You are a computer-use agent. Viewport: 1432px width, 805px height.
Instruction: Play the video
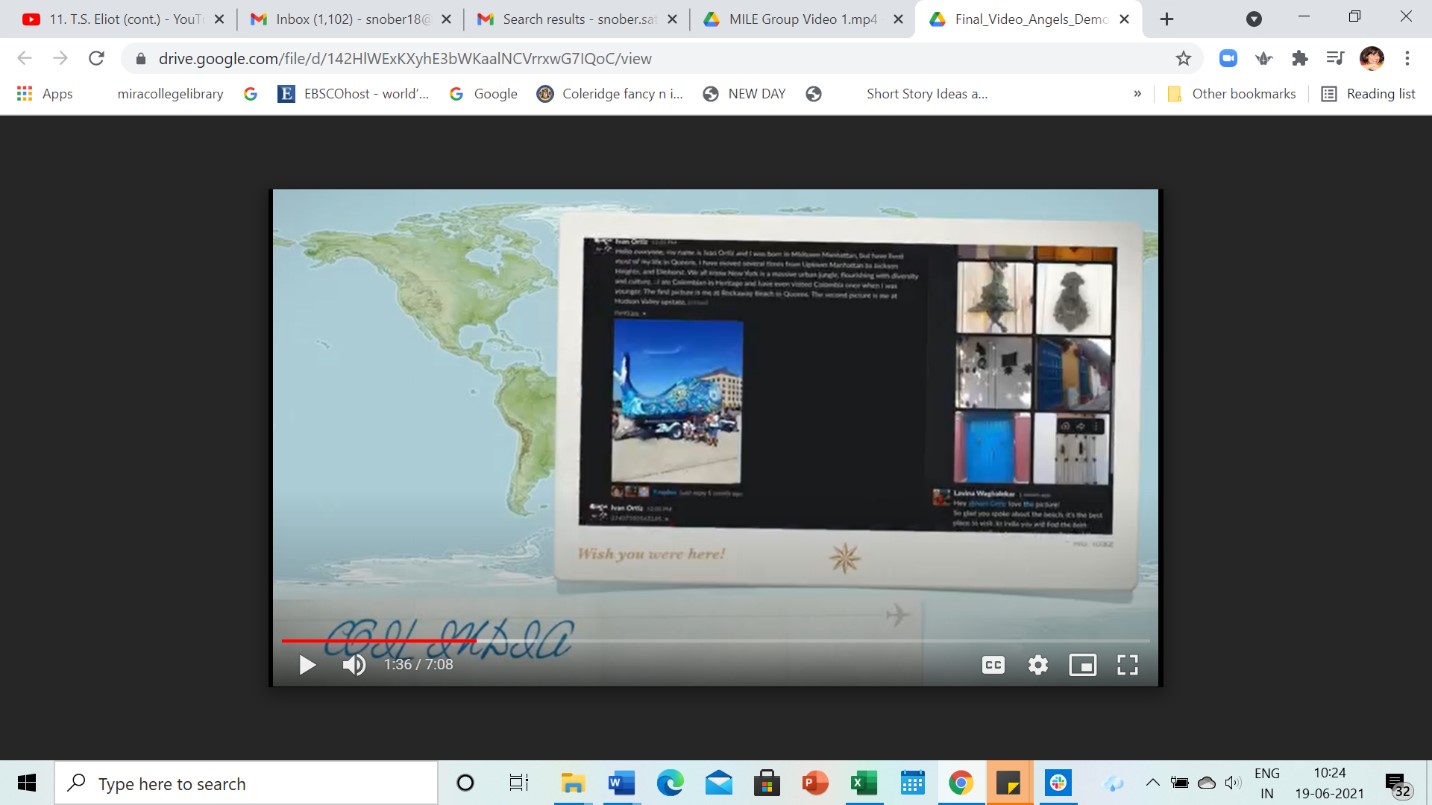pyautogui.click(x=307, y=665)
